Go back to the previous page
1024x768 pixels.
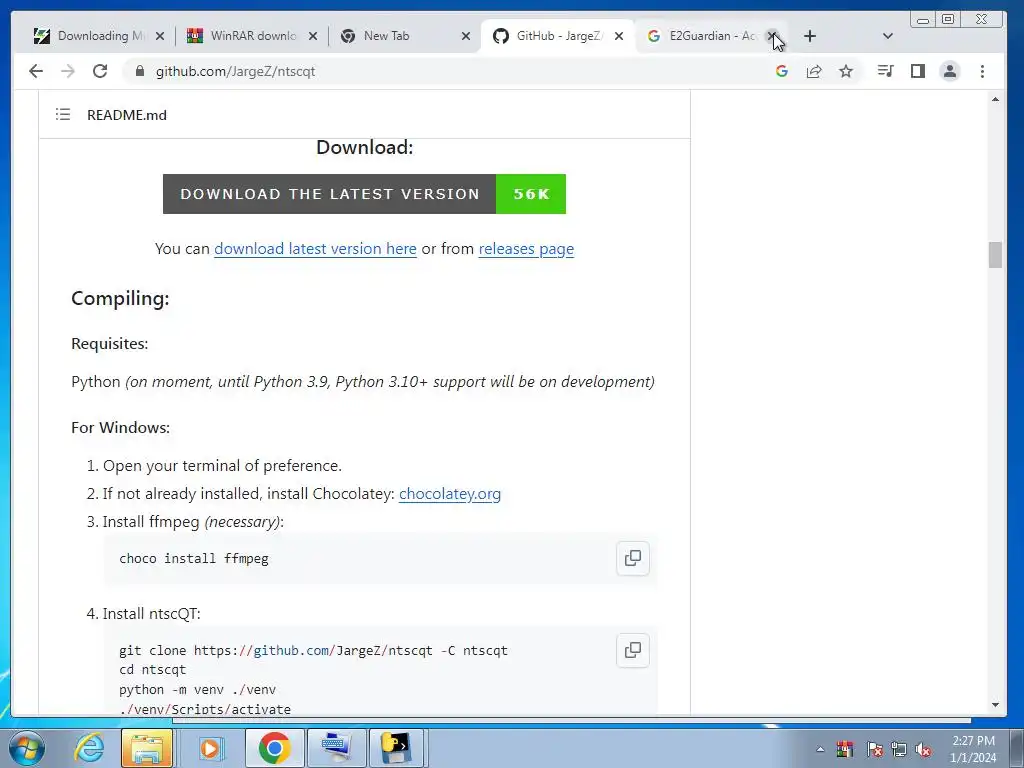[36, 71]
